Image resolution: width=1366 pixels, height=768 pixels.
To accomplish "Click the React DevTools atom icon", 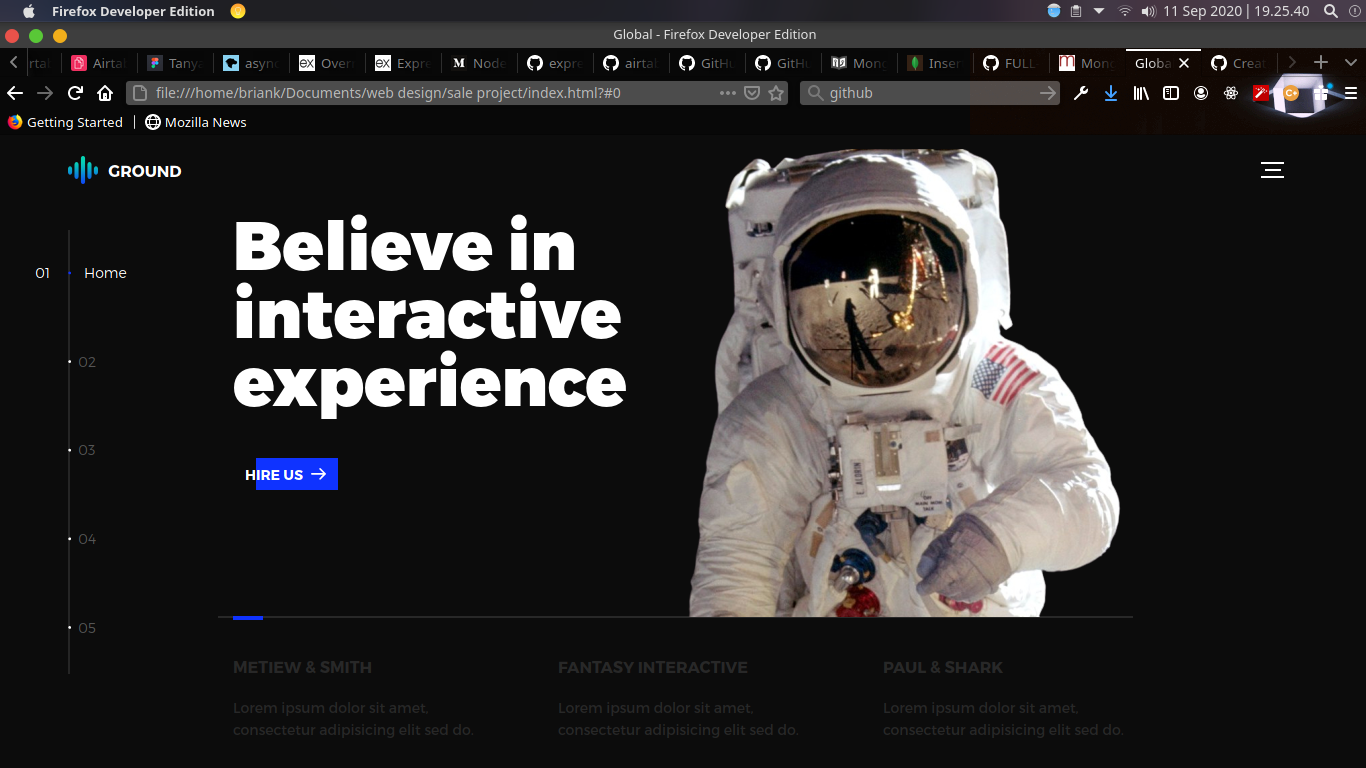I will pyautogui.click(x=1231, y=93).
